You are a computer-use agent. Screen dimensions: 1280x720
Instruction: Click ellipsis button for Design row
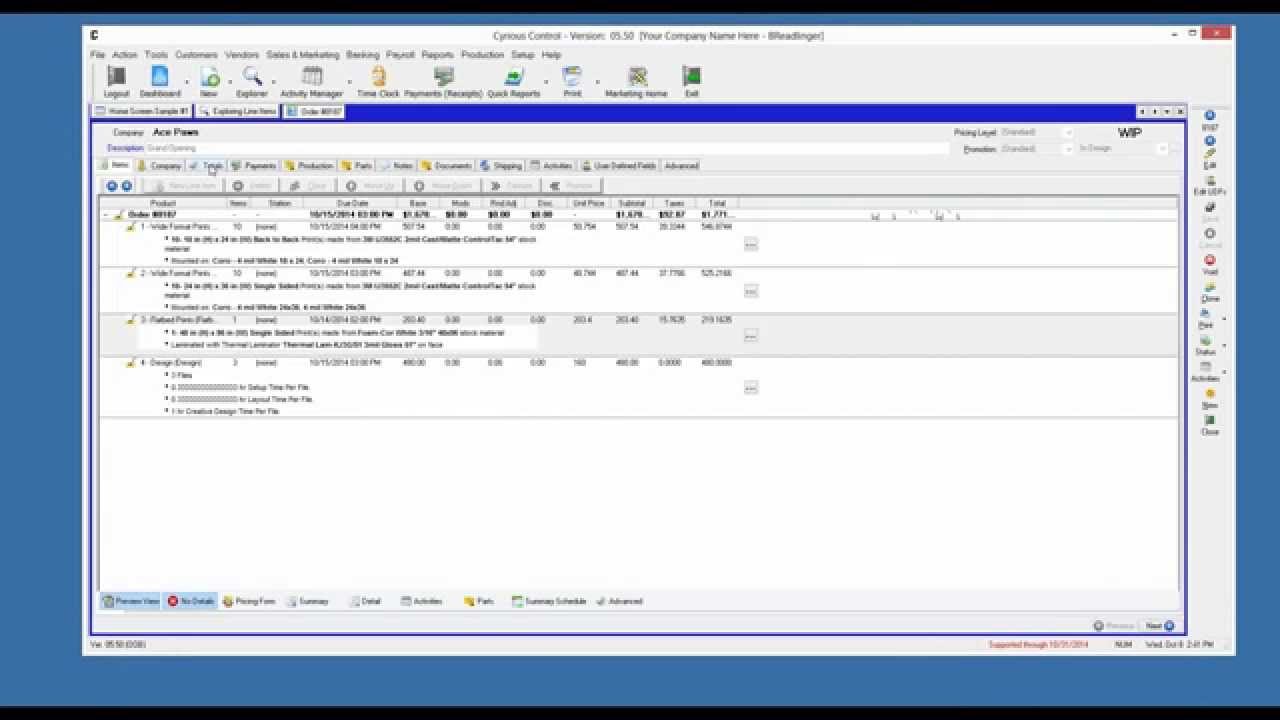pyautogui.click(x=751, y=387)
